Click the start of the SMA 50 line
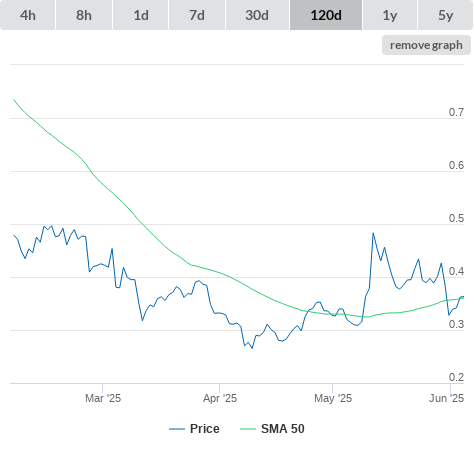This screenshot has width=474, height=455. tap(14, 99)
